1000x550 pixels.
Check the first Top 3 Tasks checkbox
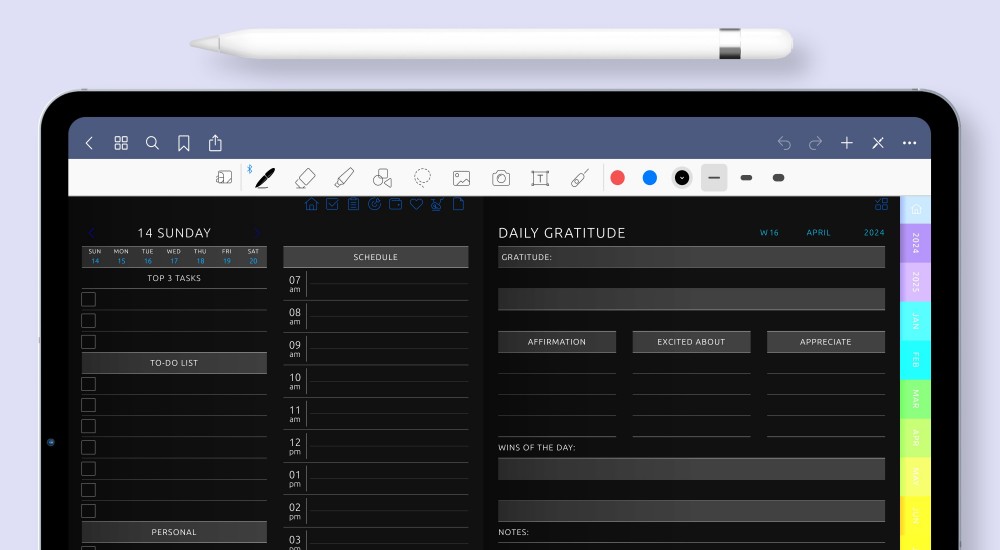coord(89,299)
